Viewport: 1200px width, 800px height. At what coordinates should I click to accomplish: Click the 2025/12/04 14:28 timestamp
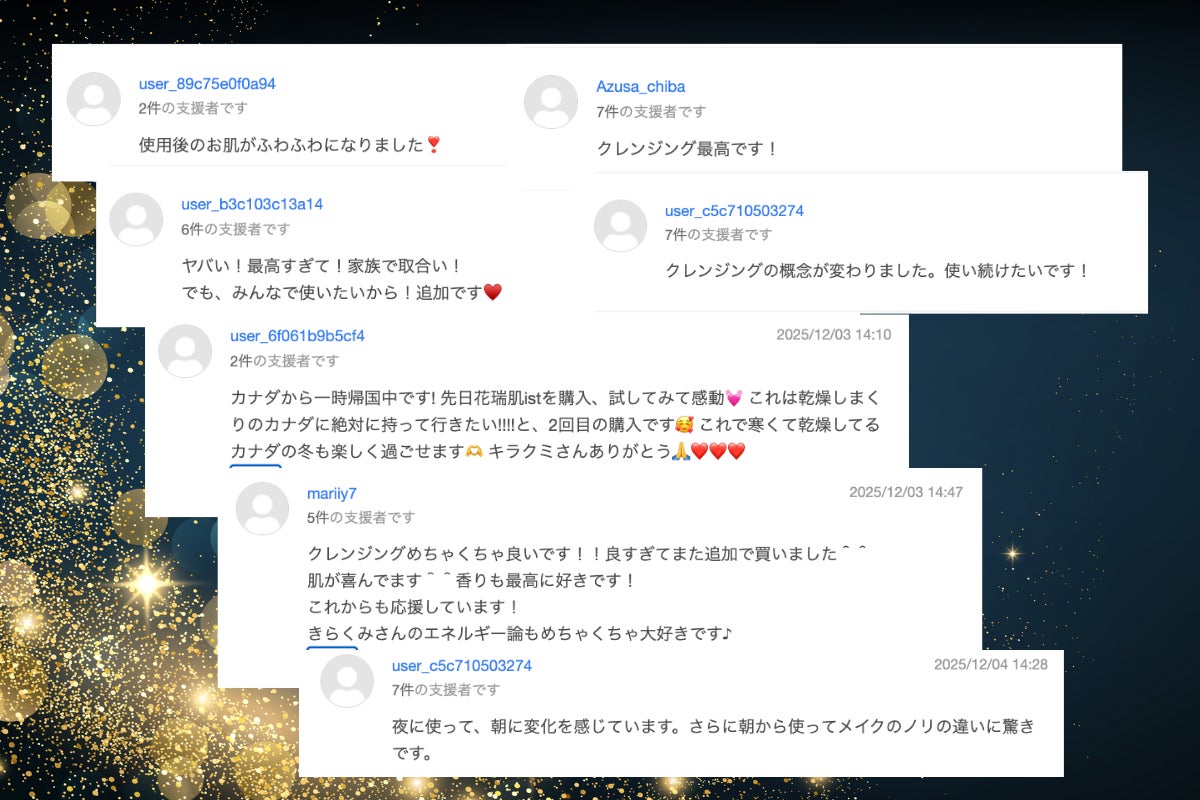point(990,664)
